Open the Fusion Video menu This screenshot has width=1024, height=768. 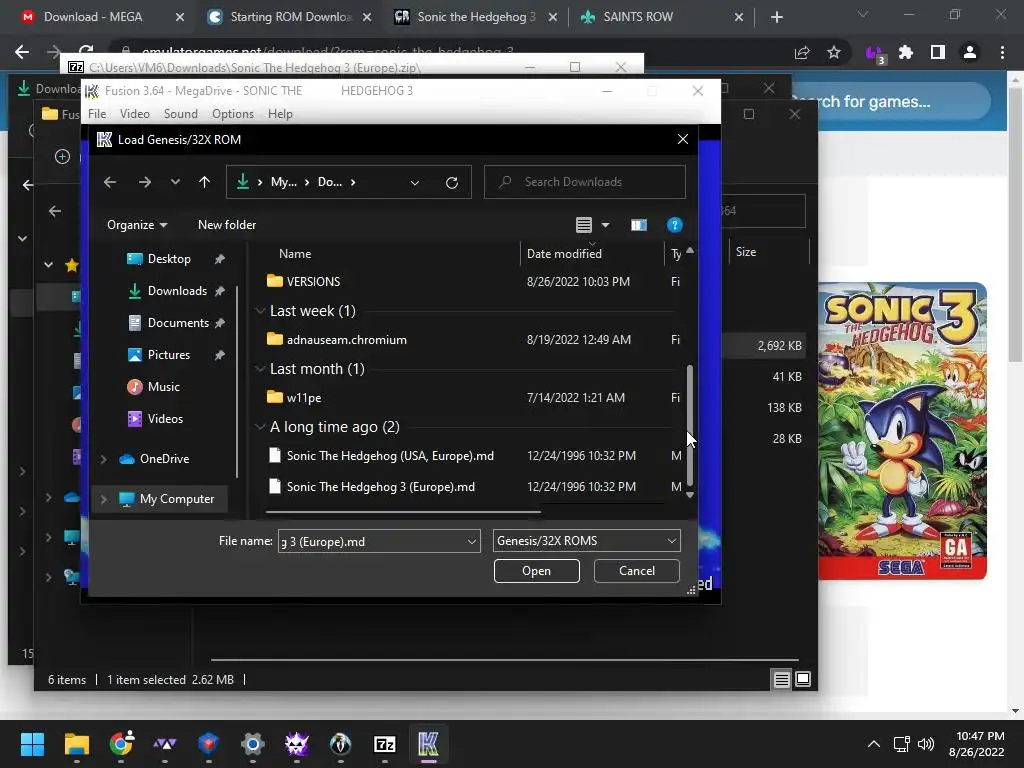click(x=135, y=114)
